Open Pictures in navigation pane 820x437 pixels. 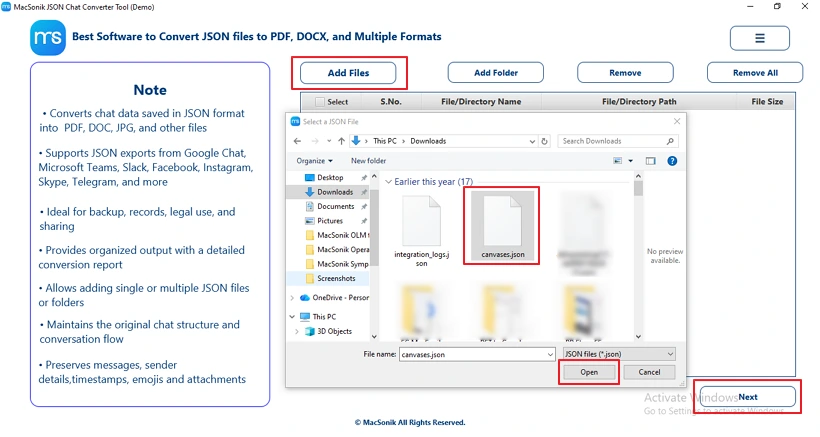[x=330, y=221]
